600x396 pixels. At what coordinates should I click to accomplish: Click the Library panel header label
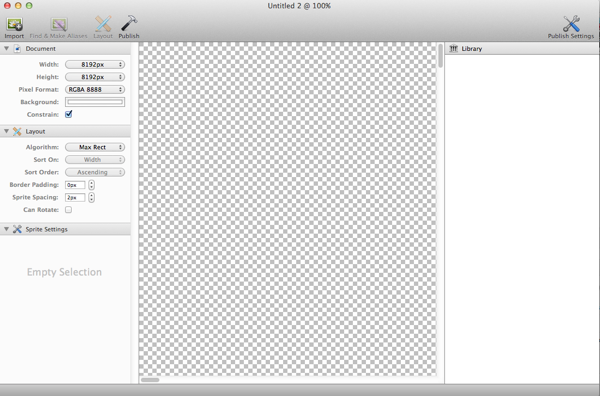pyautogui.click(x=472, y=49)
